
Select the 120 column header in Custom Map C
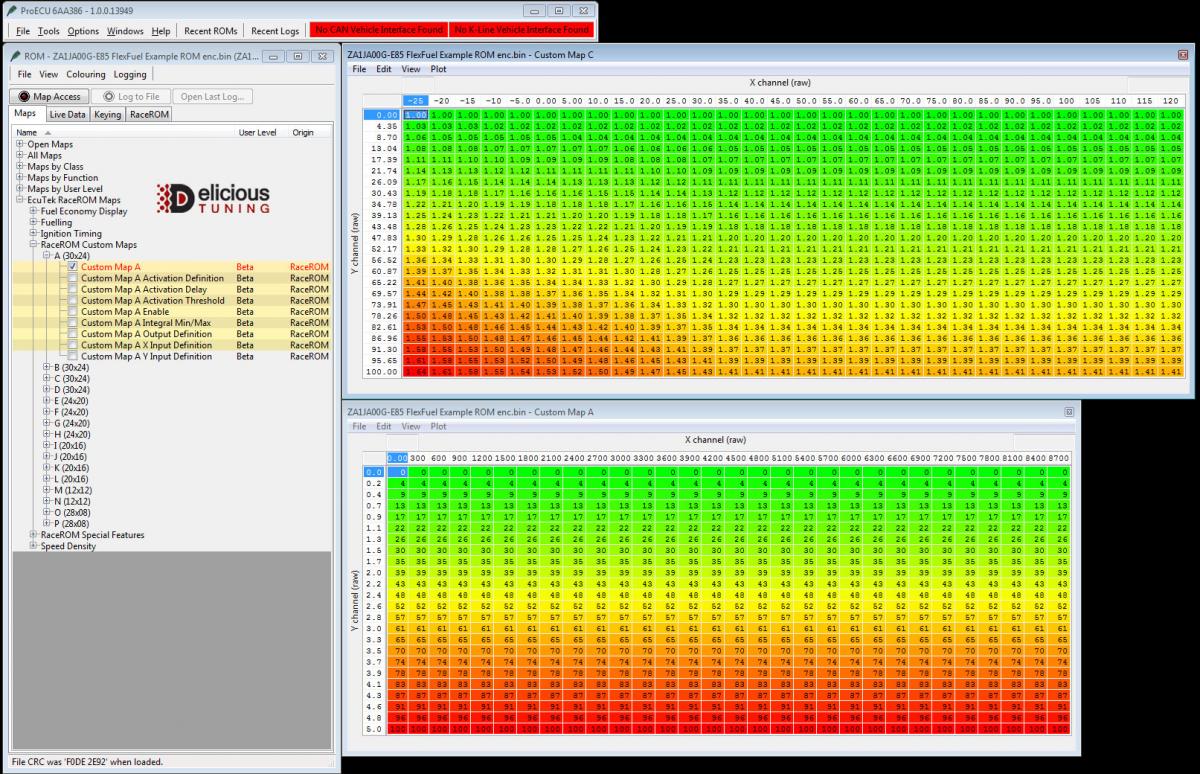pos(1172,101)
